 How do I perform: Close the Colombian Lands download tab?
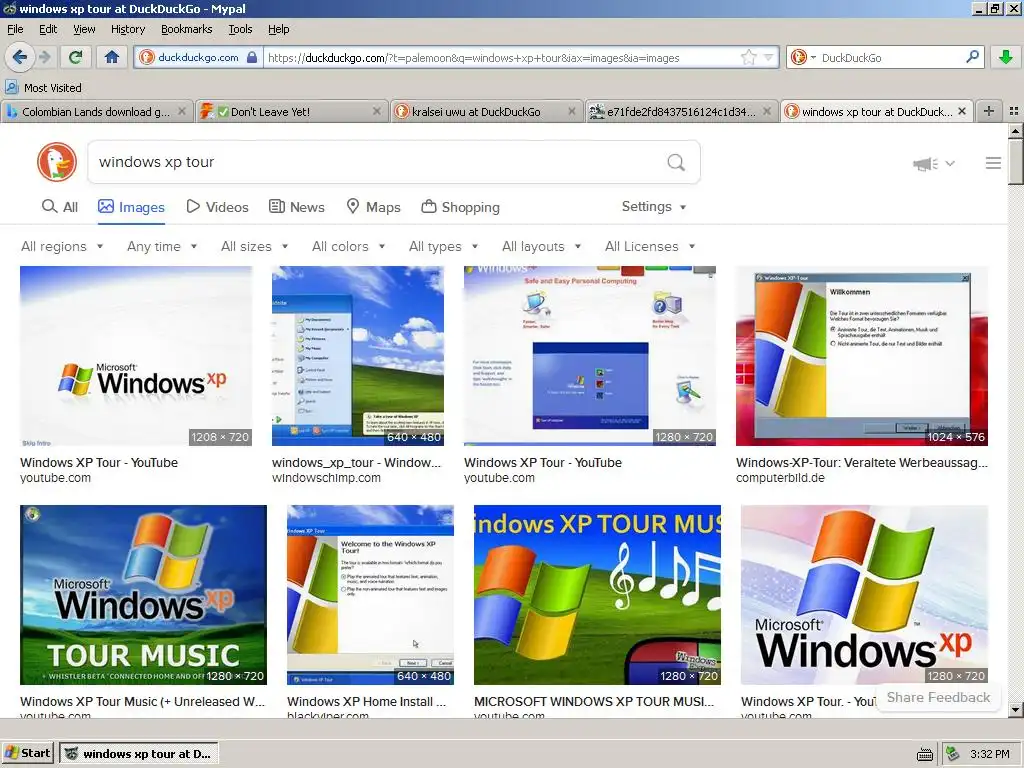click(182, 112)
